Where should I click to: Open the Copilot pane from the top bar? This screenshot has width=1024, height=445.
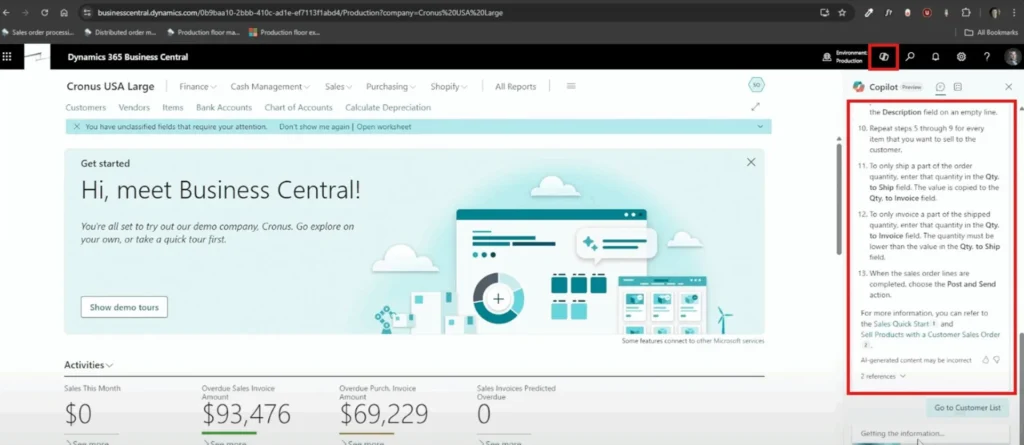point(884,57)
